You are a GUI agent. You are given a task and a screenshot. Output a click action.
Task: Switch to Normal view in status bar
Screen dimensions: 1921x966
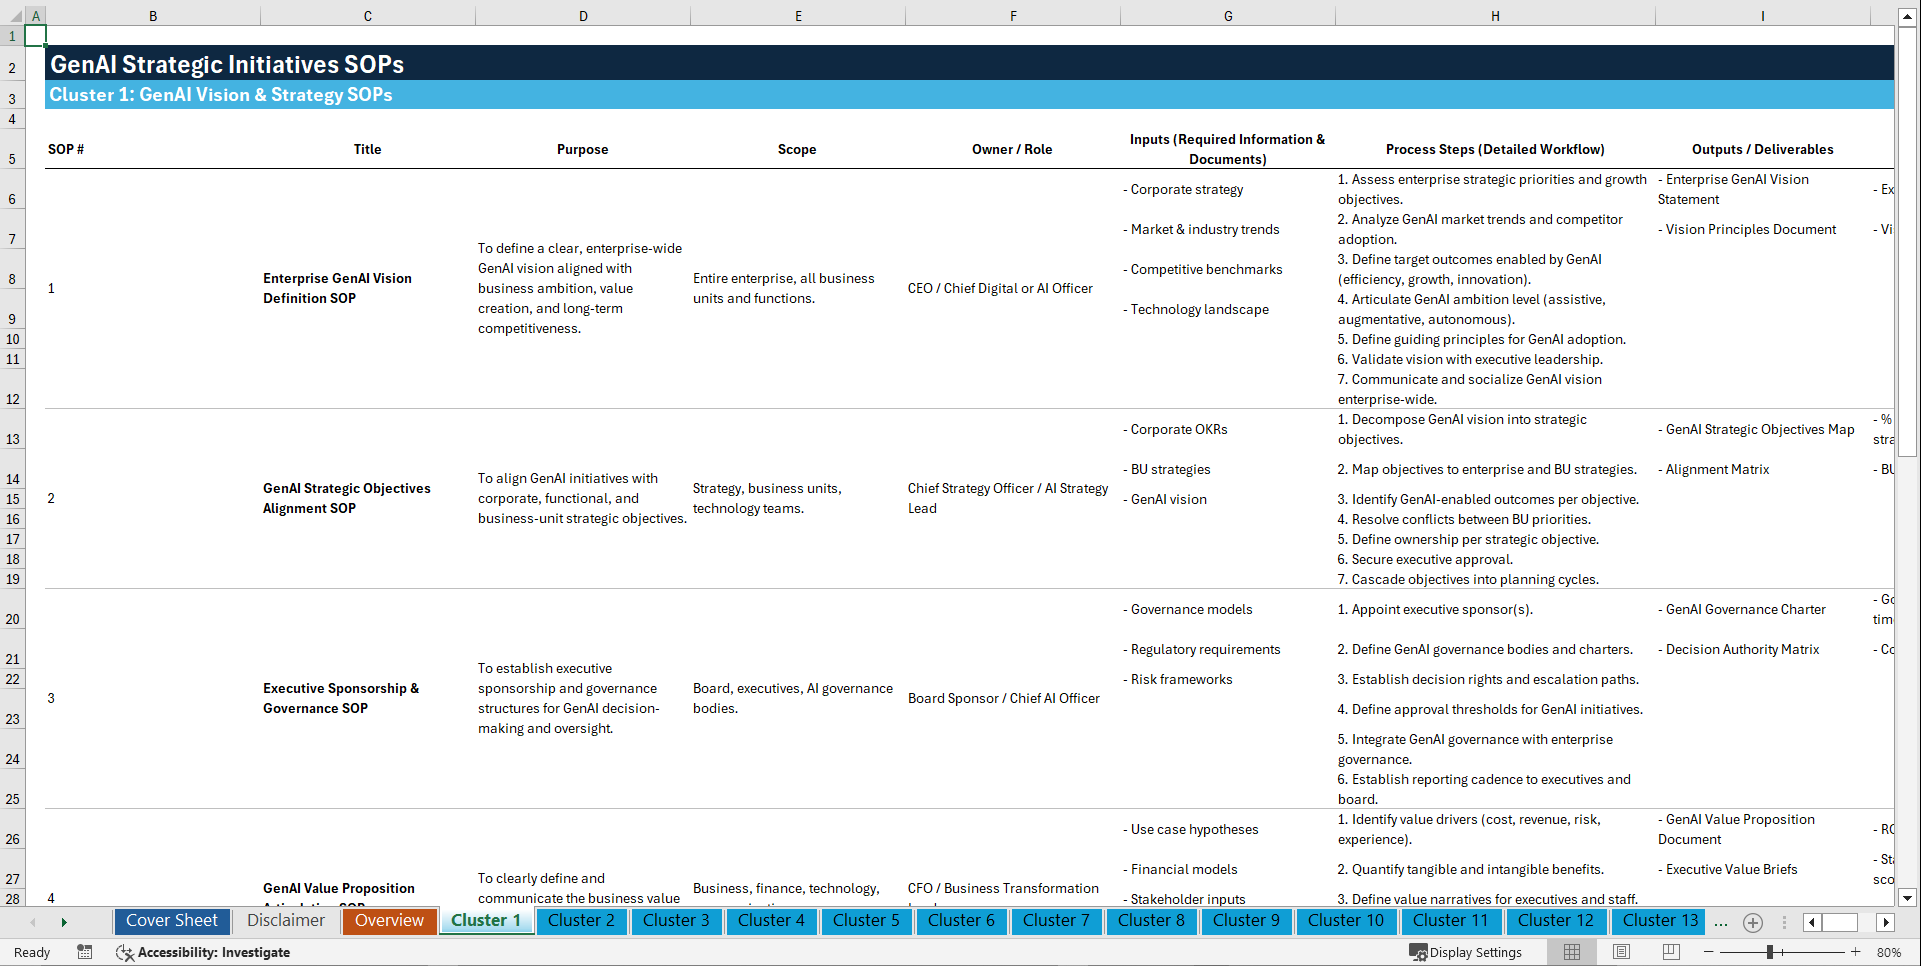1570,952
